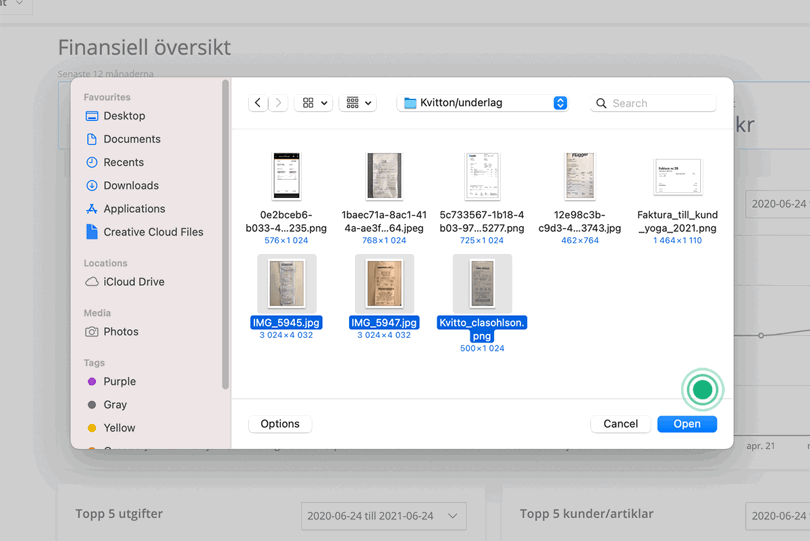Click the forward navigation arrow
Screen dimensions: 810x541
pos(278,103)
